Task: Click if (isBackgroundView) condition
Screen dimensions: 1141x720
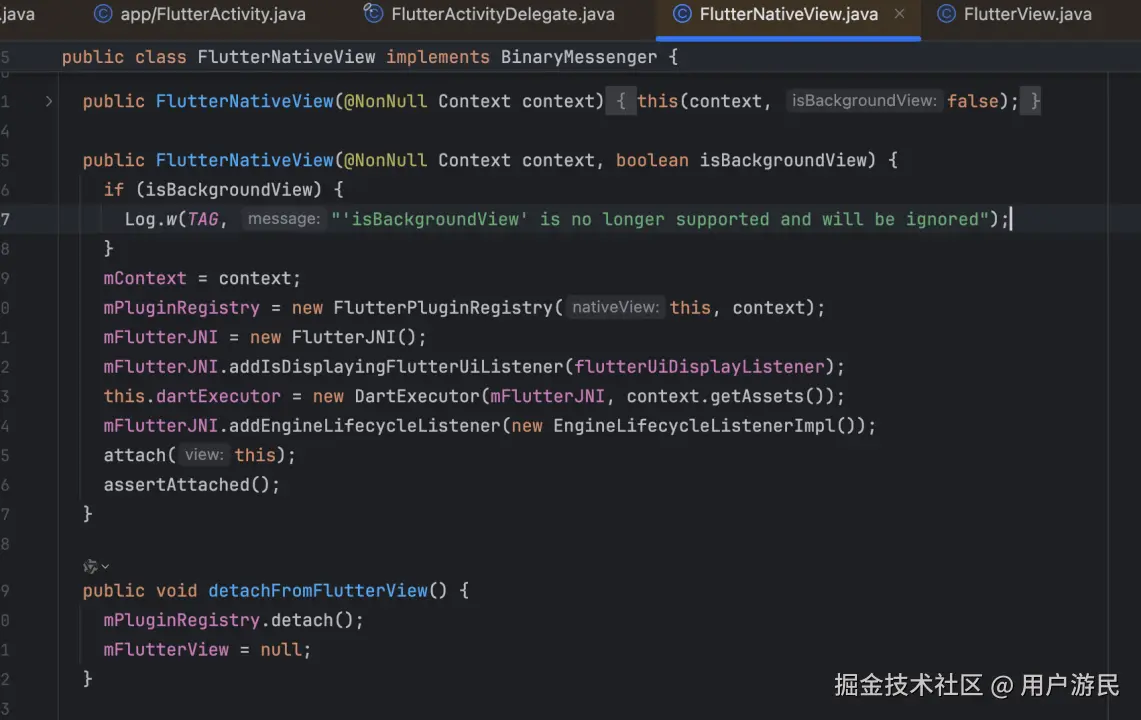Action: (x=212, y=189)
